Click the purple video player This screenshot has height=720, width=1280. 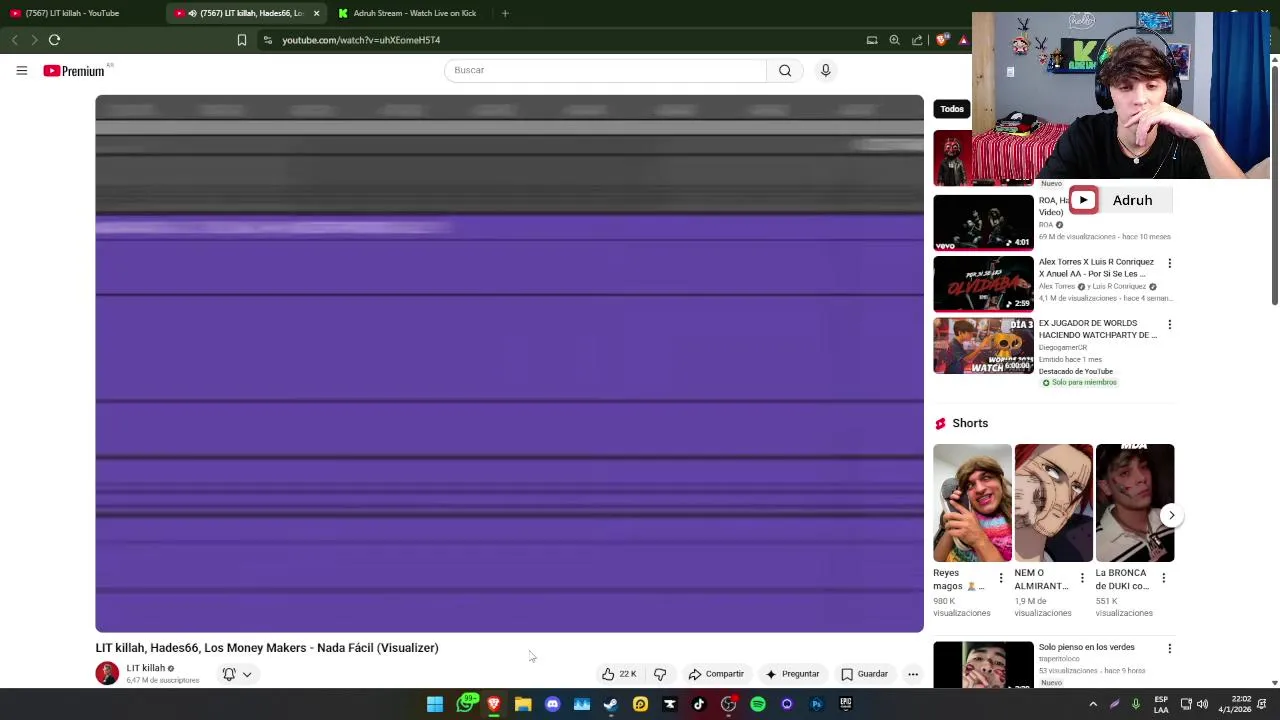pos(509,364)
